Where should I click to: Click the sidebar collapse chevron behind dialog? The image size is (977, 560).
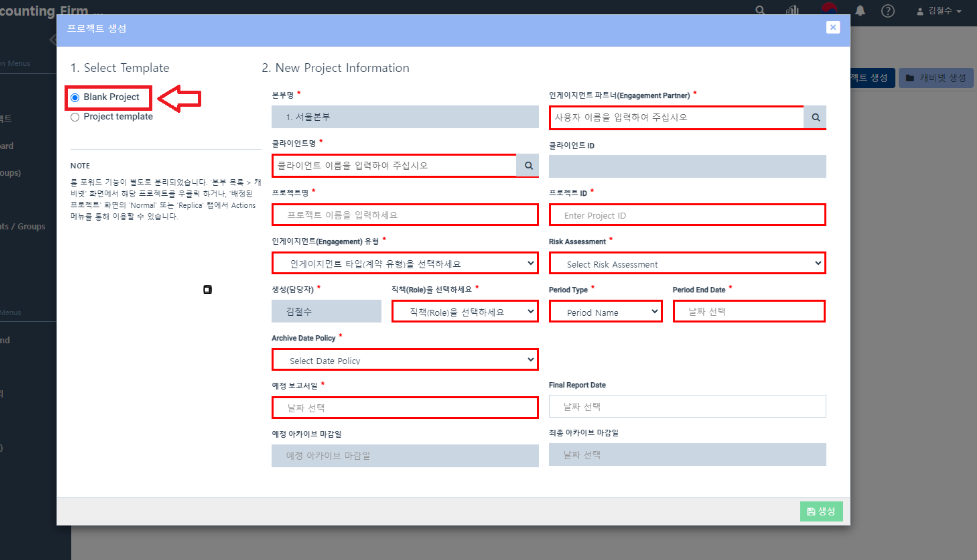click(52, 40)
